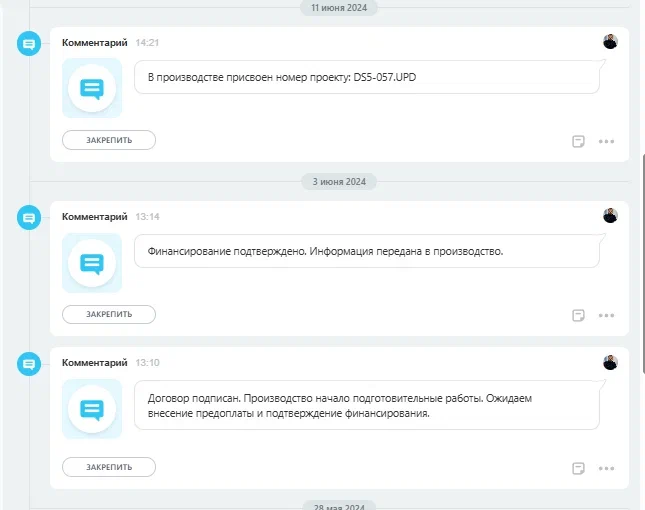This screenshot has width=645, height=510.
Task: Click the 14:21 timestamp
Action: click(147, 43)
